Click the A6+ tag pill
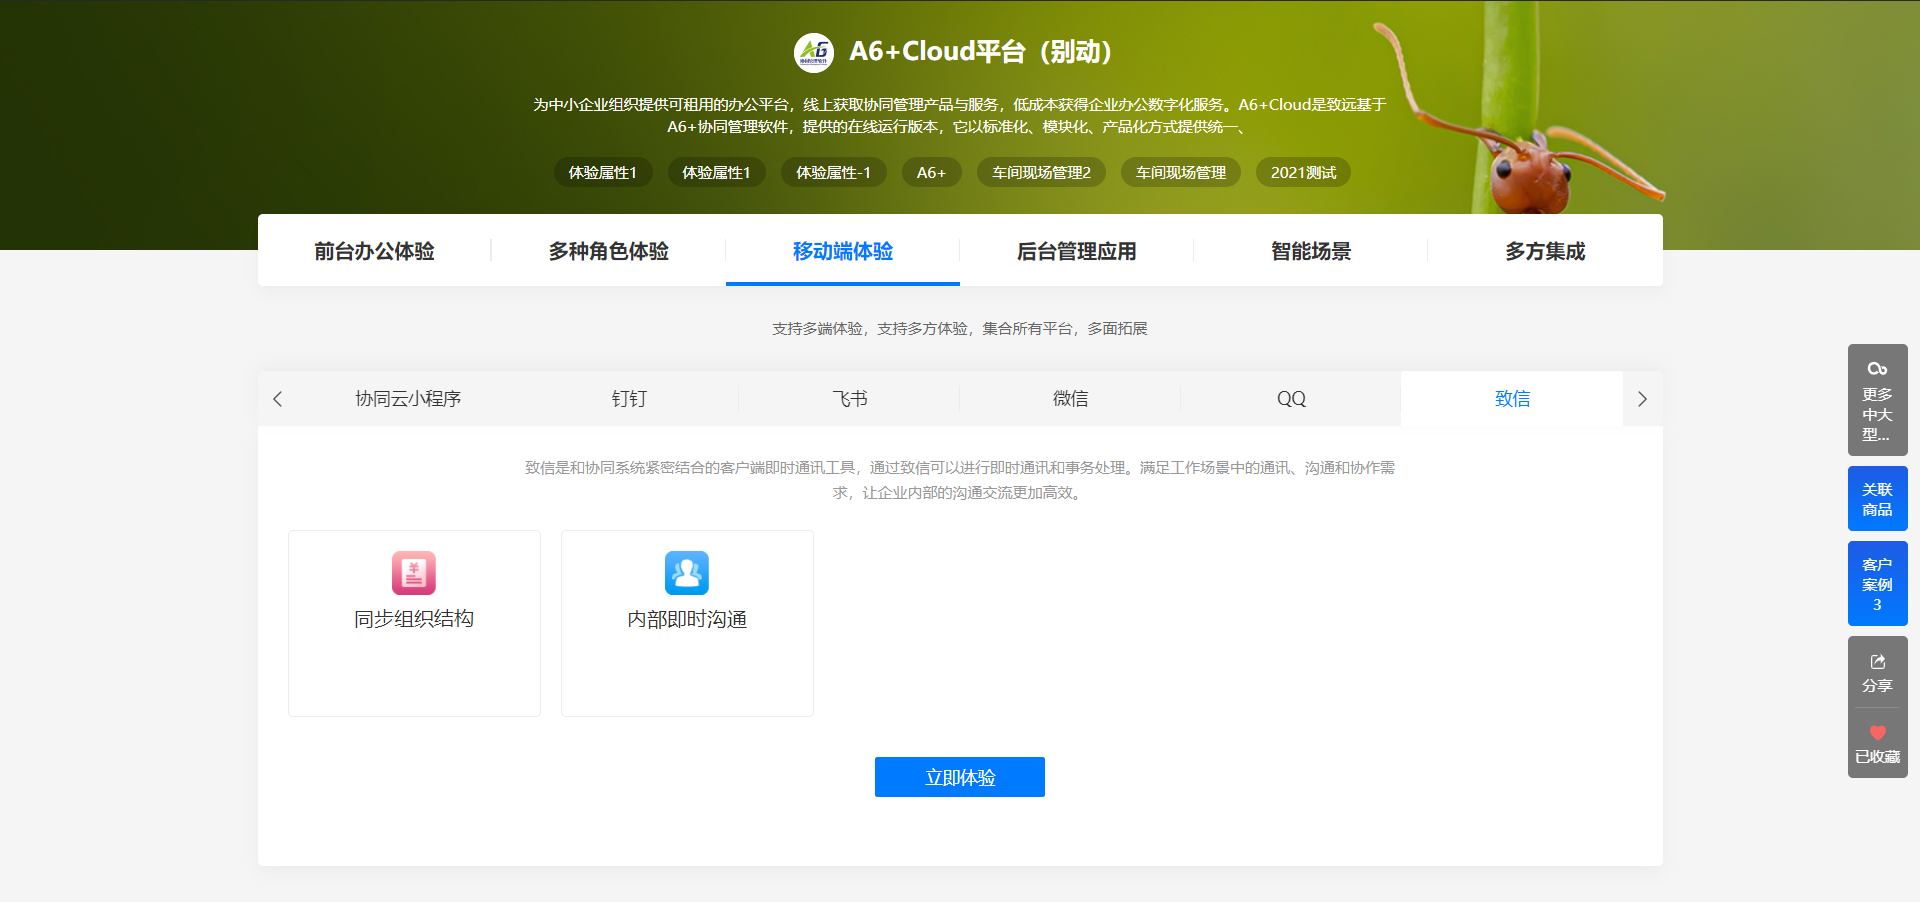 coord(931,172)
